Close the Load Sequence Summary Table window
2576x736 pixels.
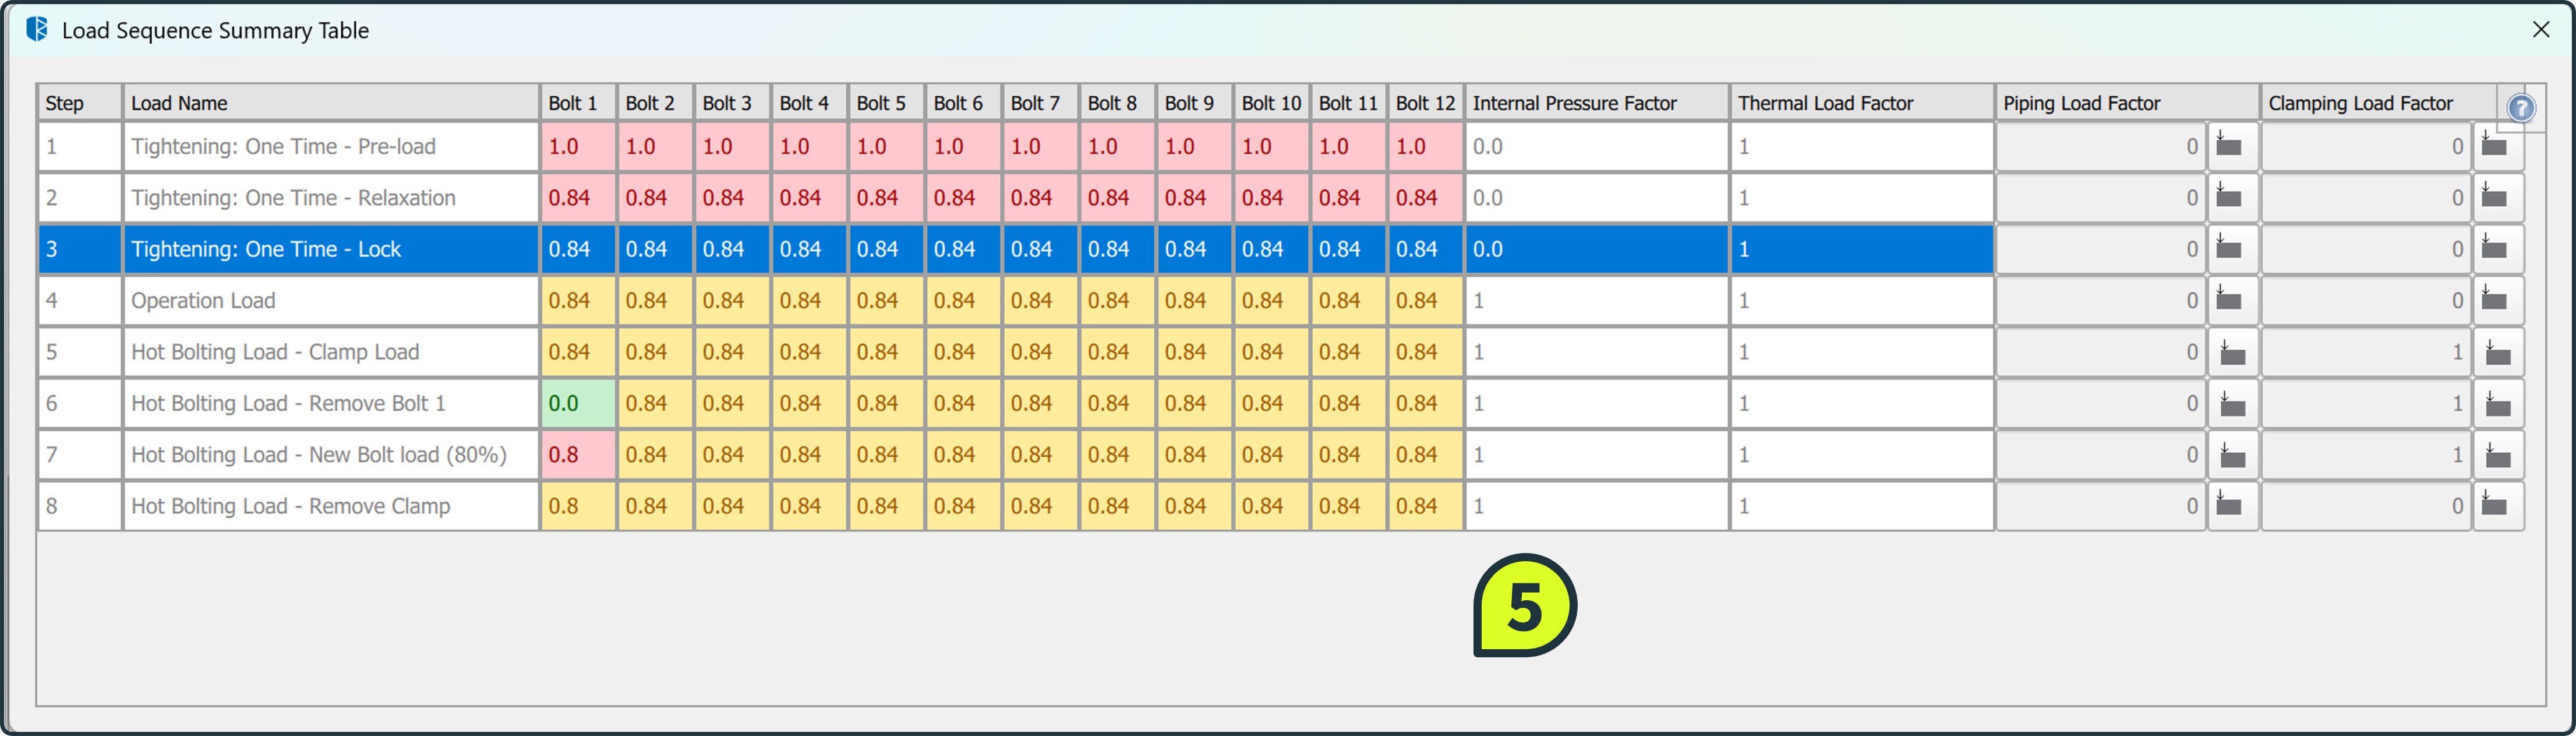coord(2541,30)
